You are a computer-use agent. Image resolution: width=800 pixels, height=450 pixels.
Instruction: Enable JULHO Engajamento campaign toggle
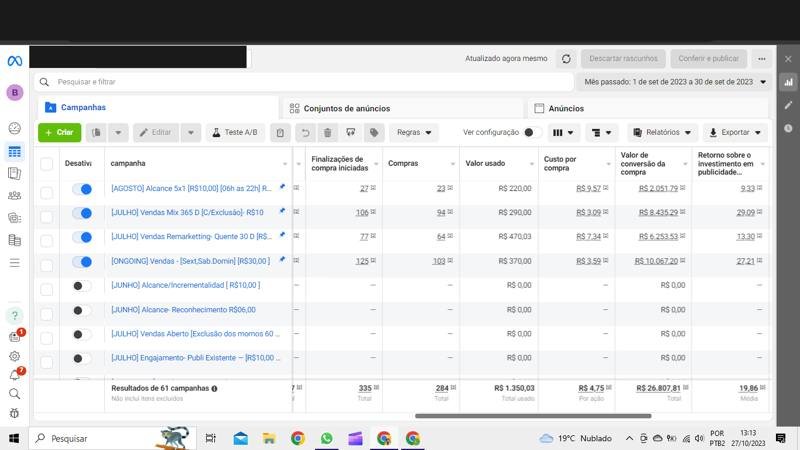click(82, 359)
